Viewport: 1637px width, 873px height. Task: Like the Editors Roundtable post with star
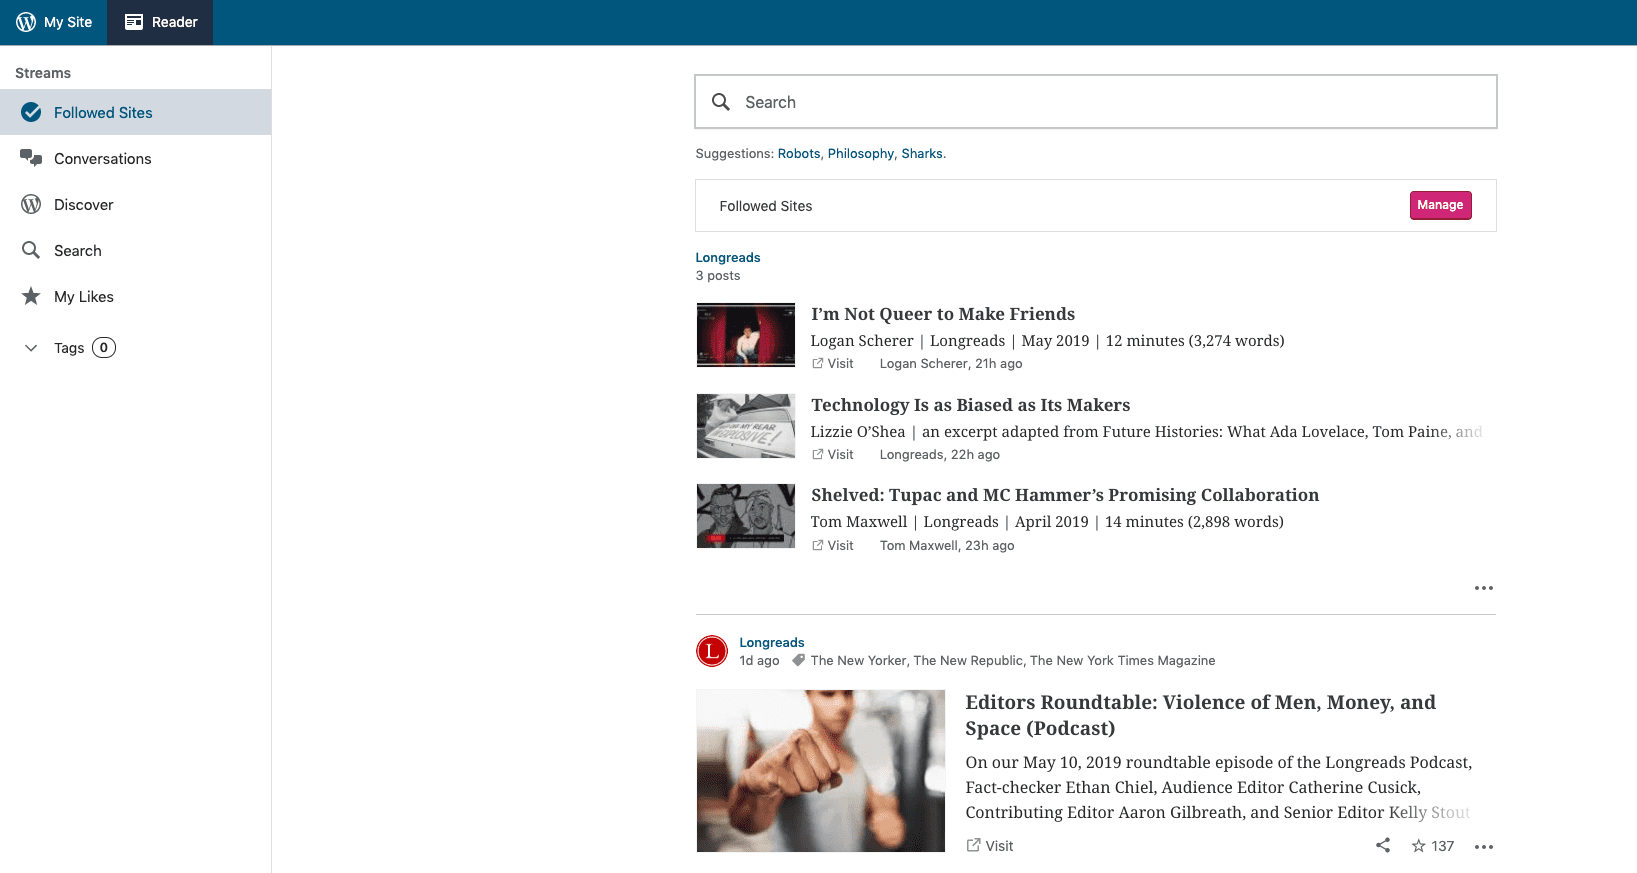pos(1419,846)
